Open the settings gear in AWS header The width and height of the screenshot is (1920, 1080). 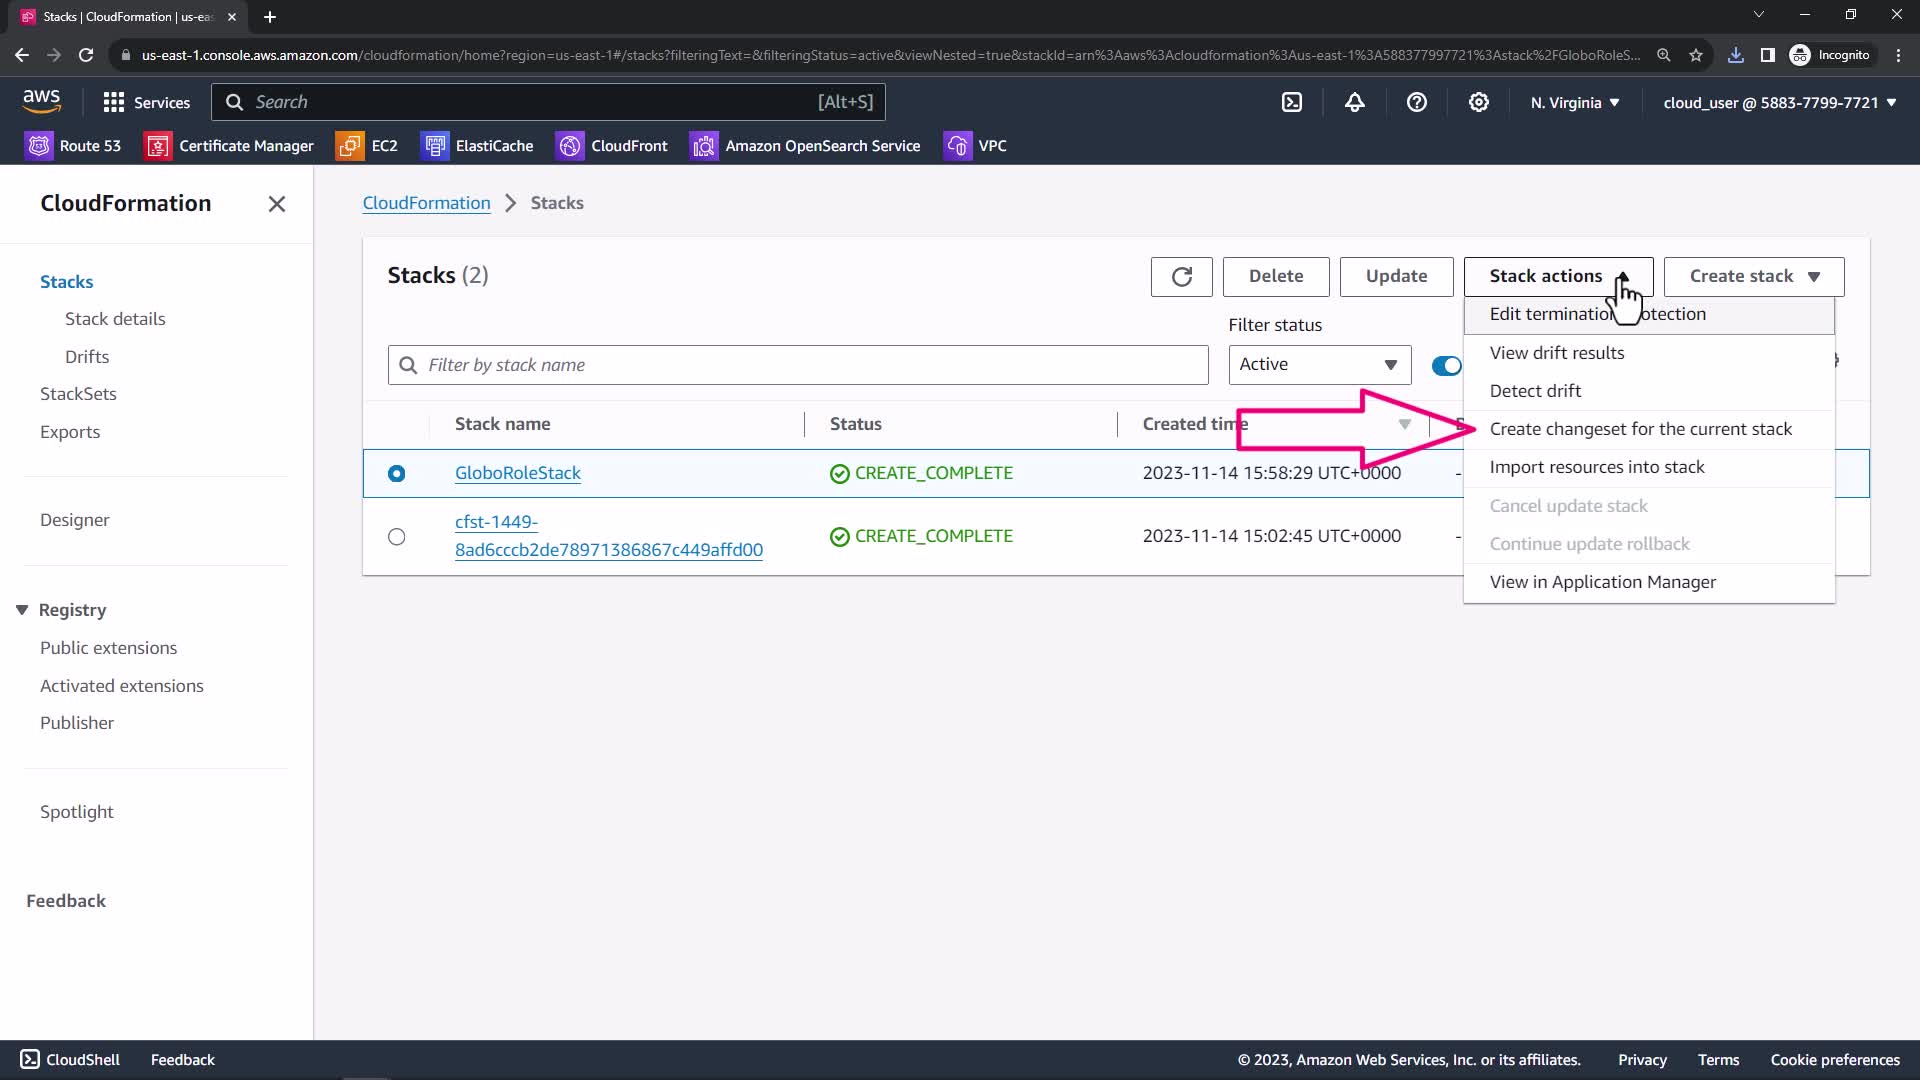click(1478, 102)
